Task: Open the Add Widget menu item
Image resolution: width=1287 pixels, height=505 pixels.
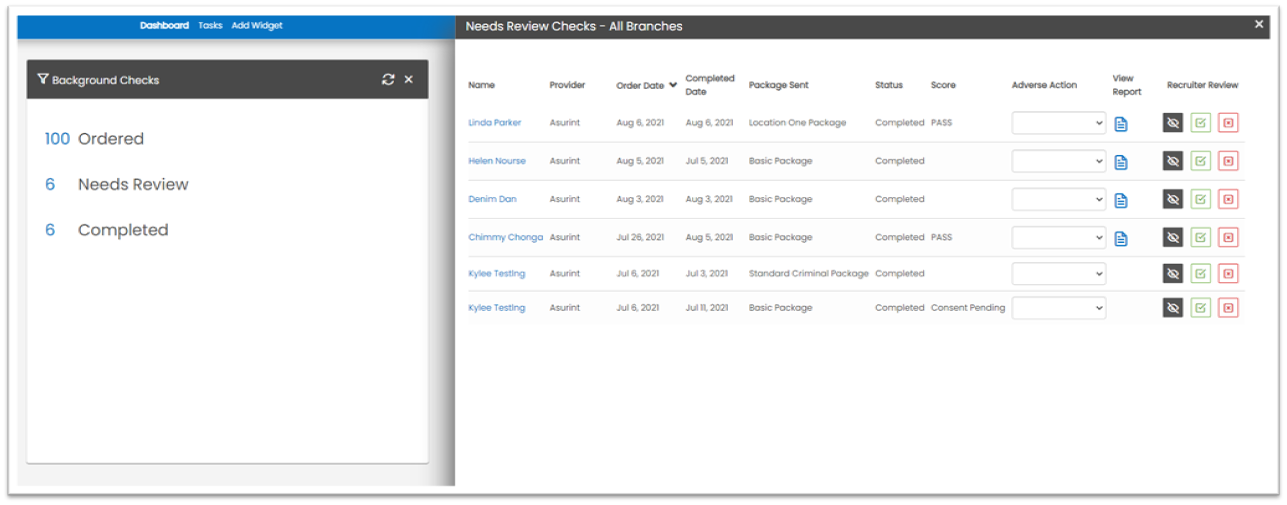Action: [257, 26]
